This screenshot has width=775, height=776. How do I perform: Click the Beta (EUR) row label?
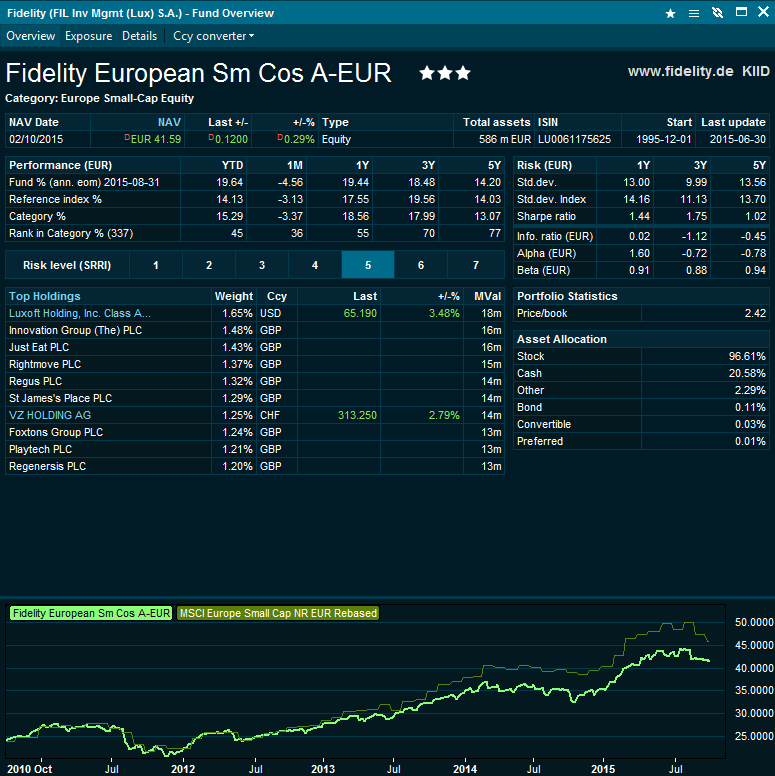coord(543,270)
